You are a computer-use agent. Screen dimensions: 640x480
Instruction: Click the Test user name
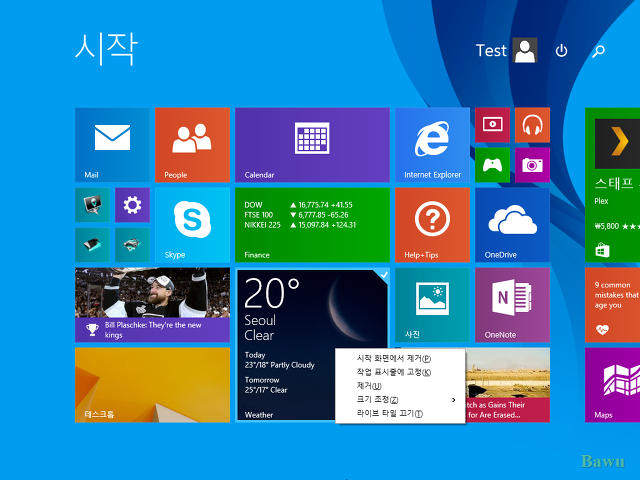click(x=491, y=51)
